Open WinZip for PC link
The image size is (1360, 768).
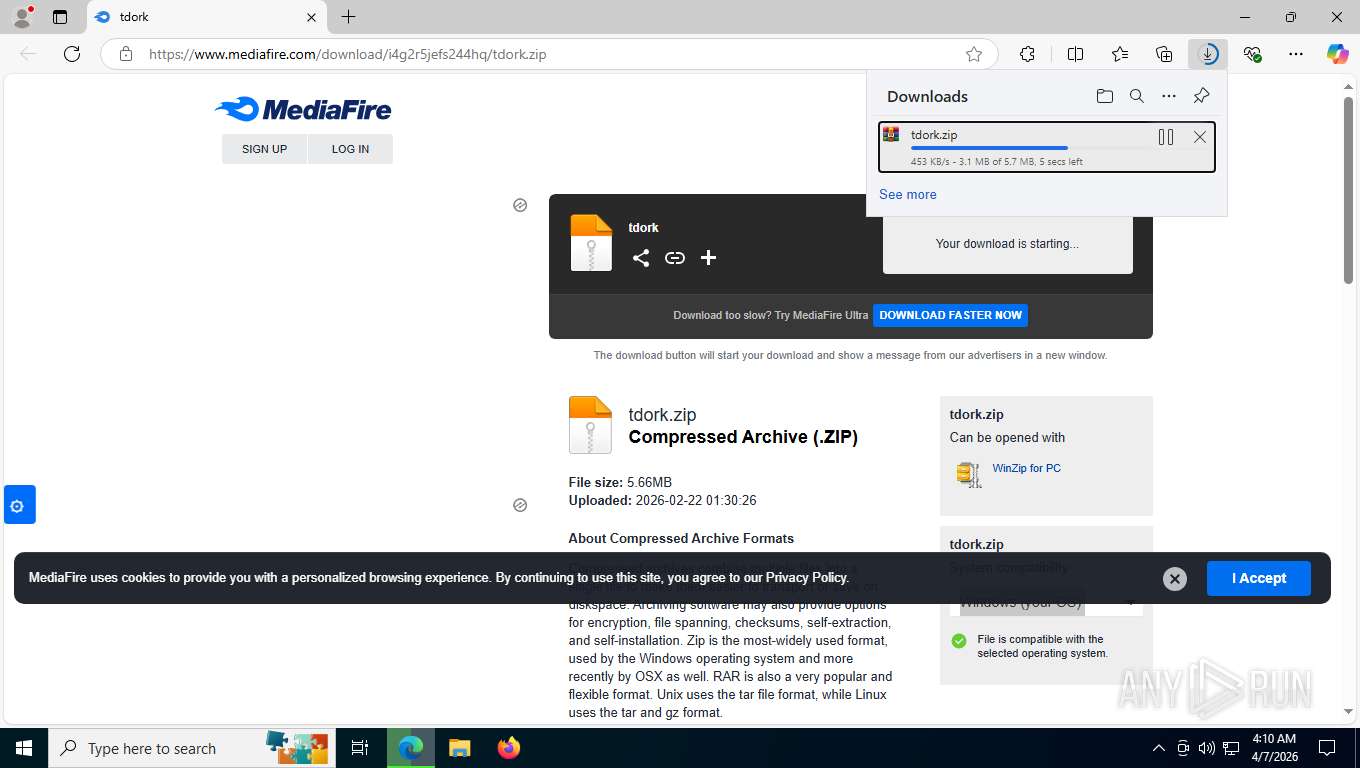click(1026, 468)
